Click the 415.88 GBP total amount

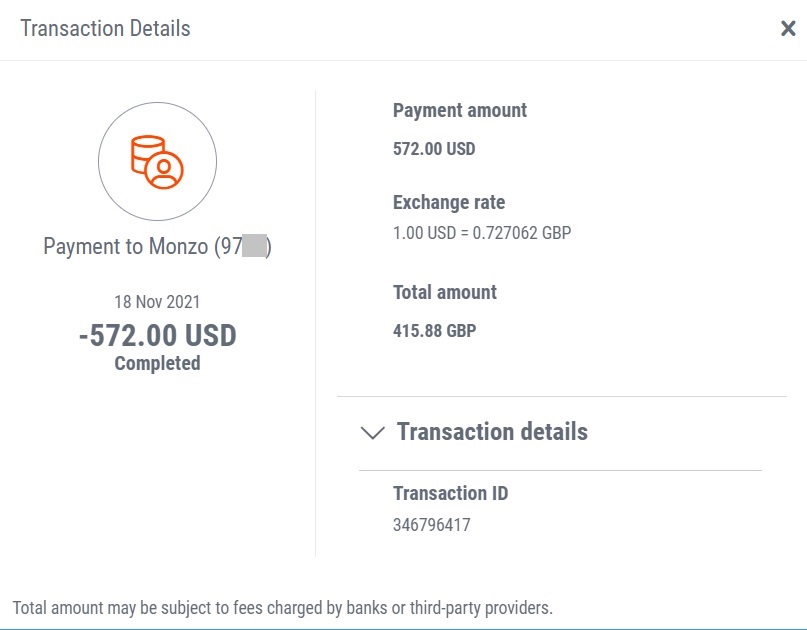(434, 330)
